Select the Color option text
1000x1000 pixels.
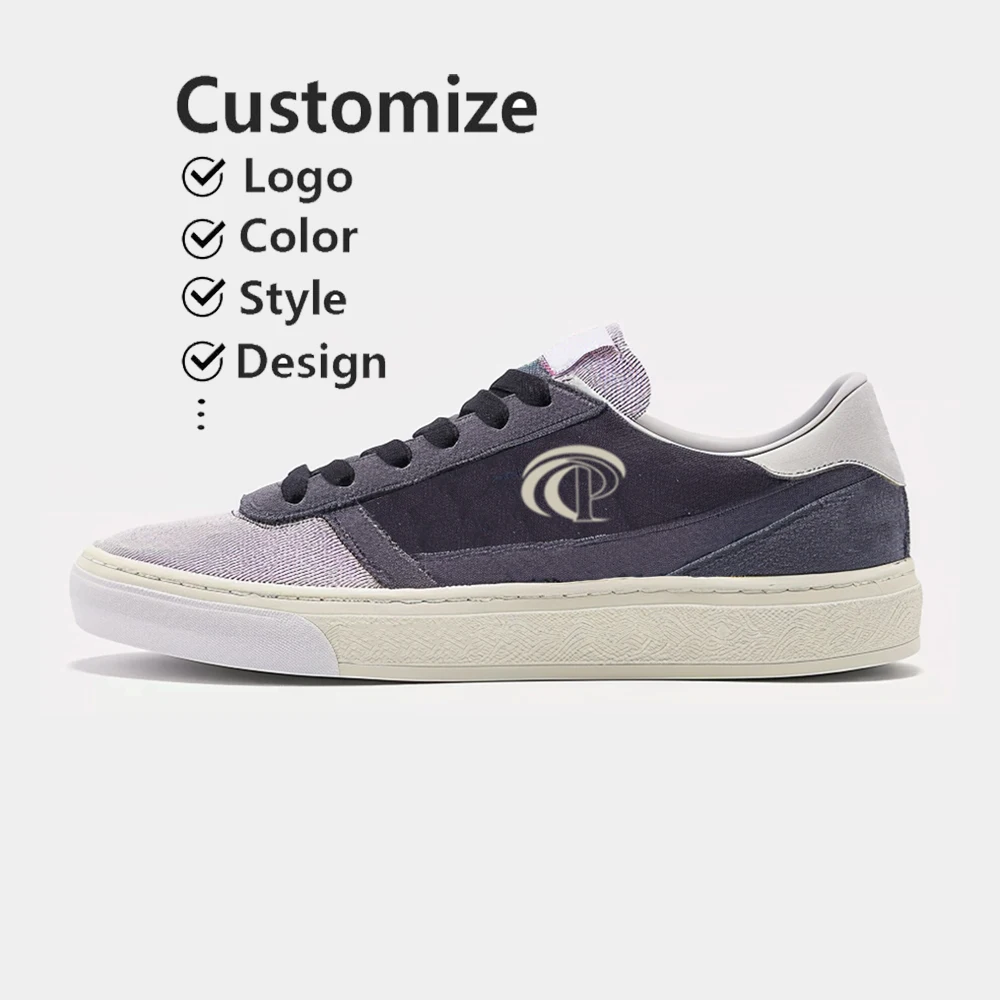click(298, 237)
